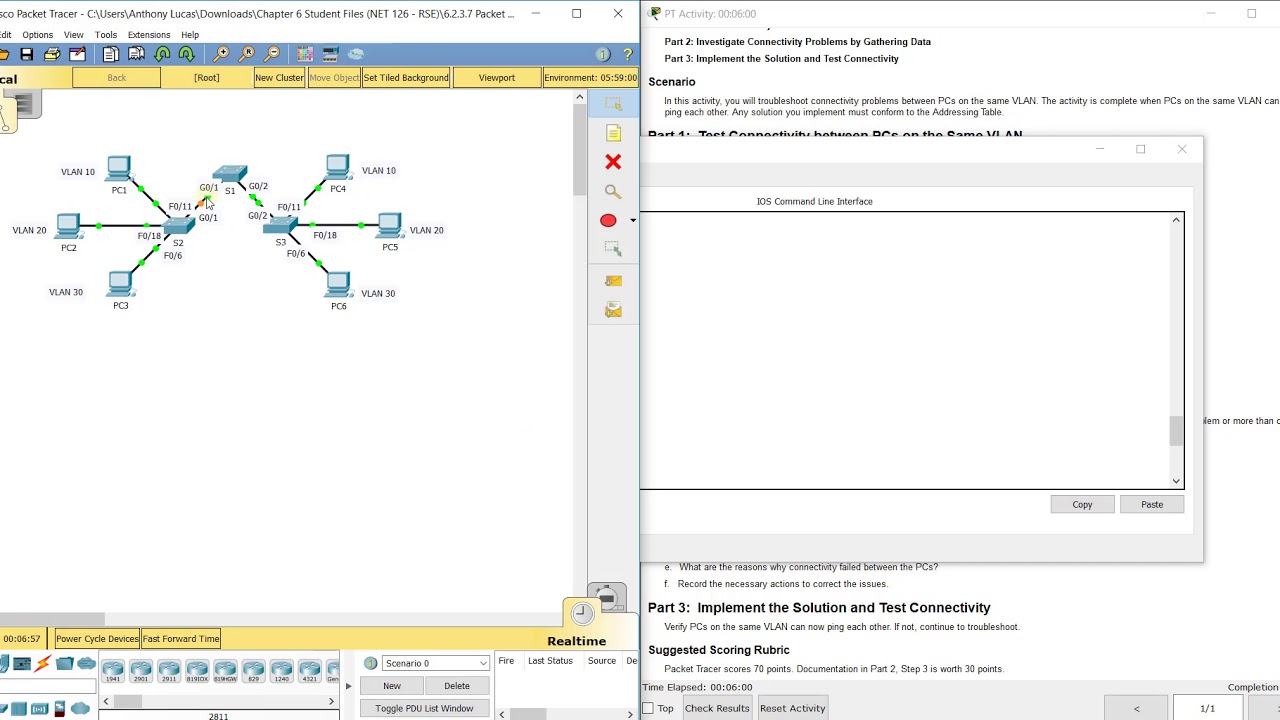Image resolution: width=1280 pixels, height=720 pixels.
Task: Click the Realtime clock icon
Action: (x=582, y=613)
